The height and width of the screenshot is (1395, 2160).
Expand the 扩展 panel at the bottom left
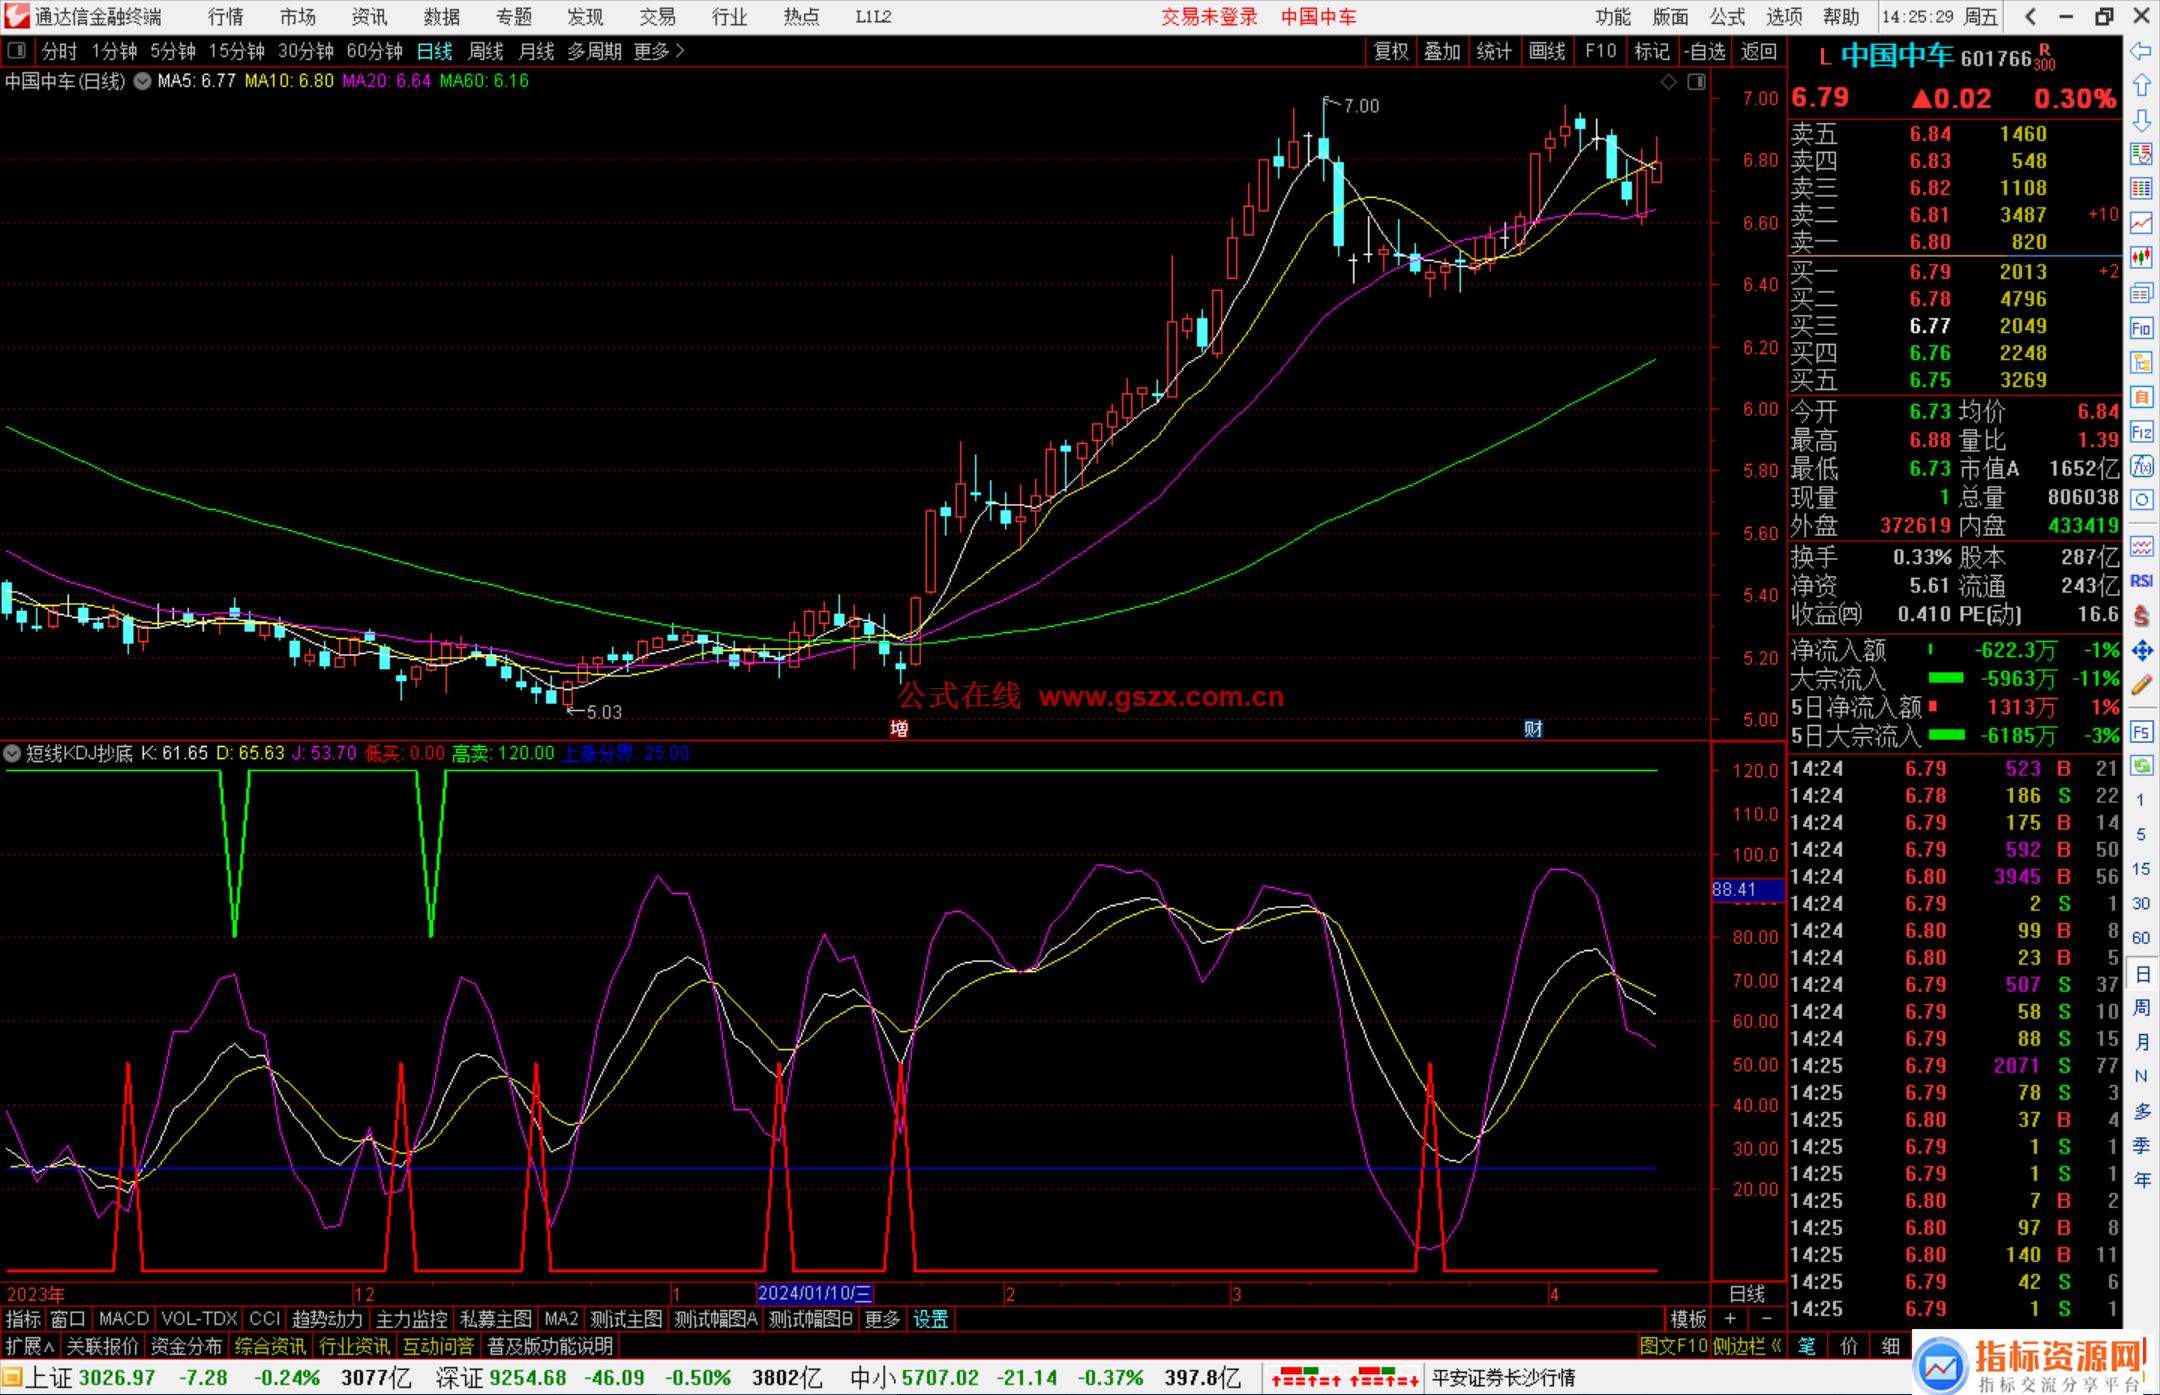click(29, 1346)
